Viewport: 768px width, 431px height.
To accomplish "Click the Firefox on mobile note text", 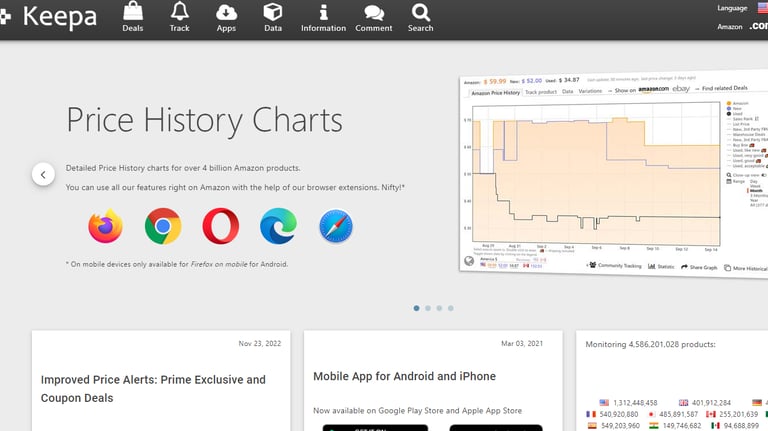I will point(177,264).
